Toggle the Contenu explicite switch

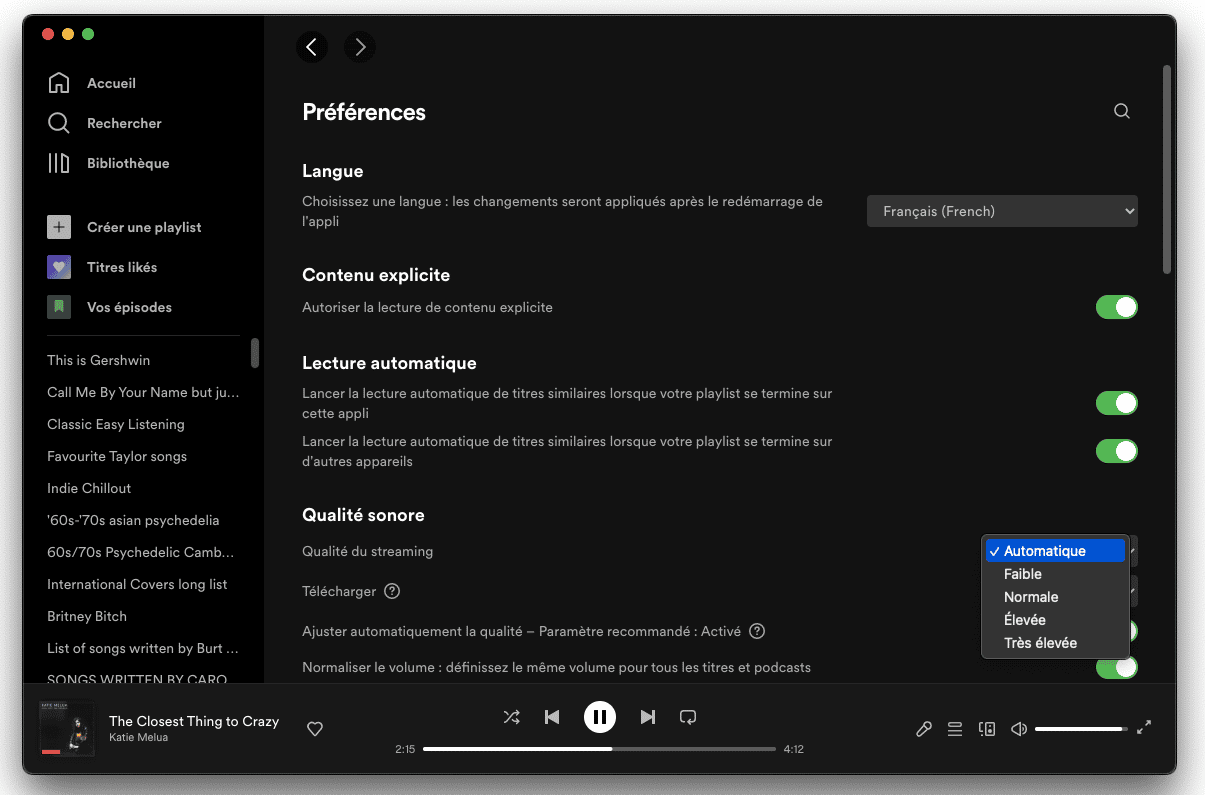click(1116, 307)
